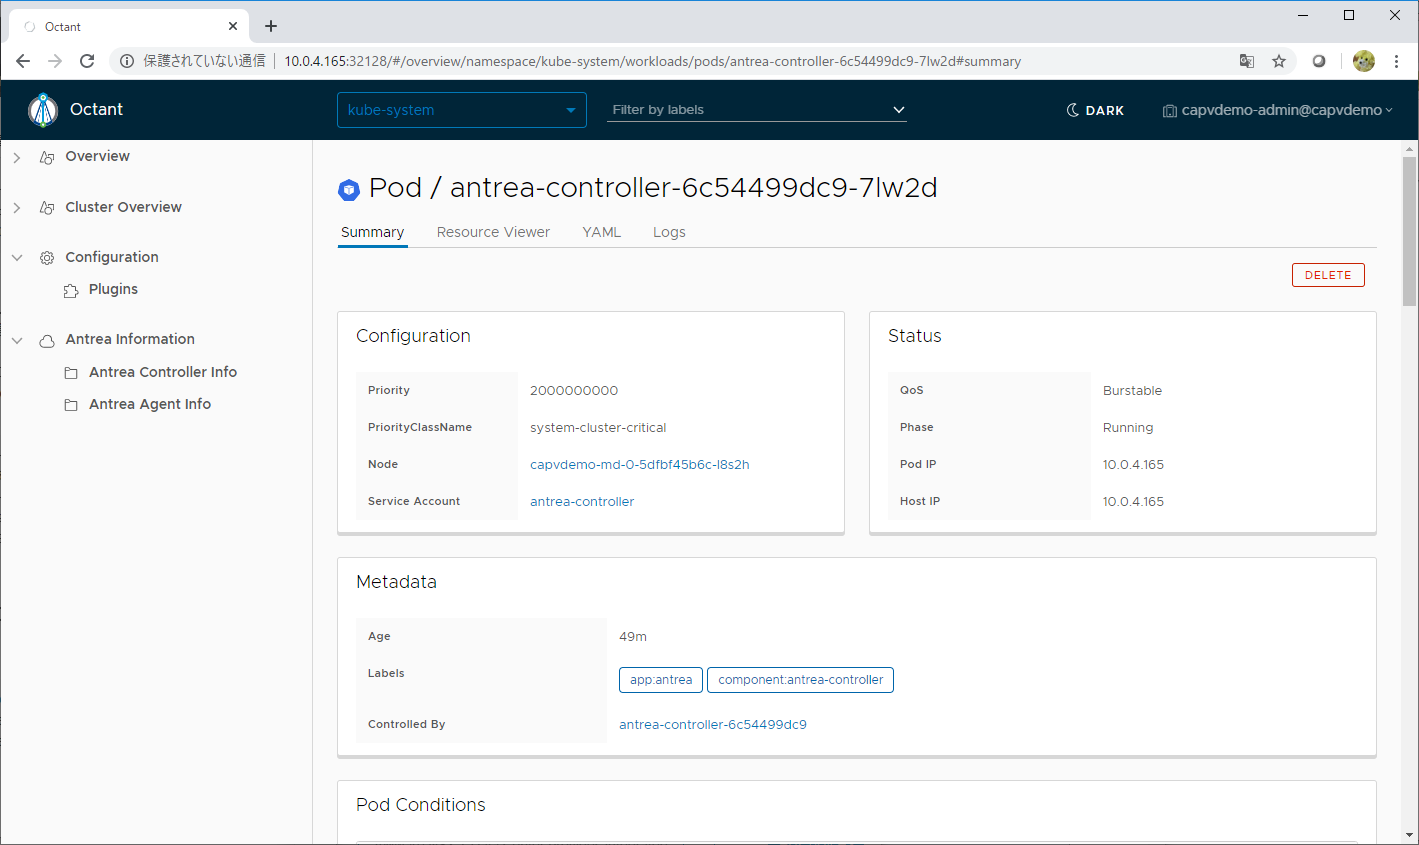Switch to the Summary tab
1419x845 pixels.
[x=372, y=232]
